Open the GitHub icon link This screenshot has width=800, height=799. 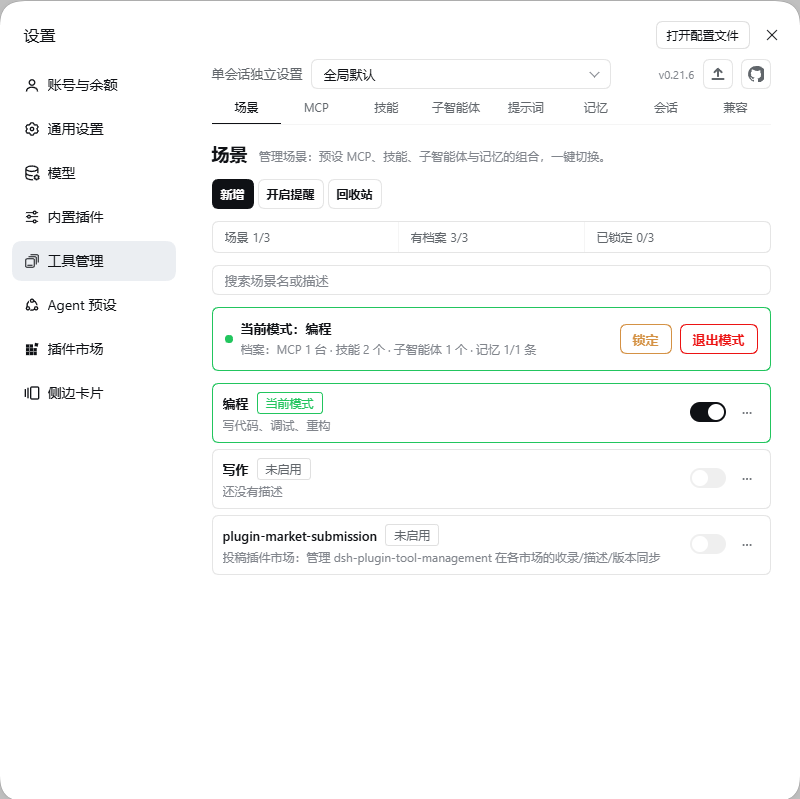(x=756, y=74)
